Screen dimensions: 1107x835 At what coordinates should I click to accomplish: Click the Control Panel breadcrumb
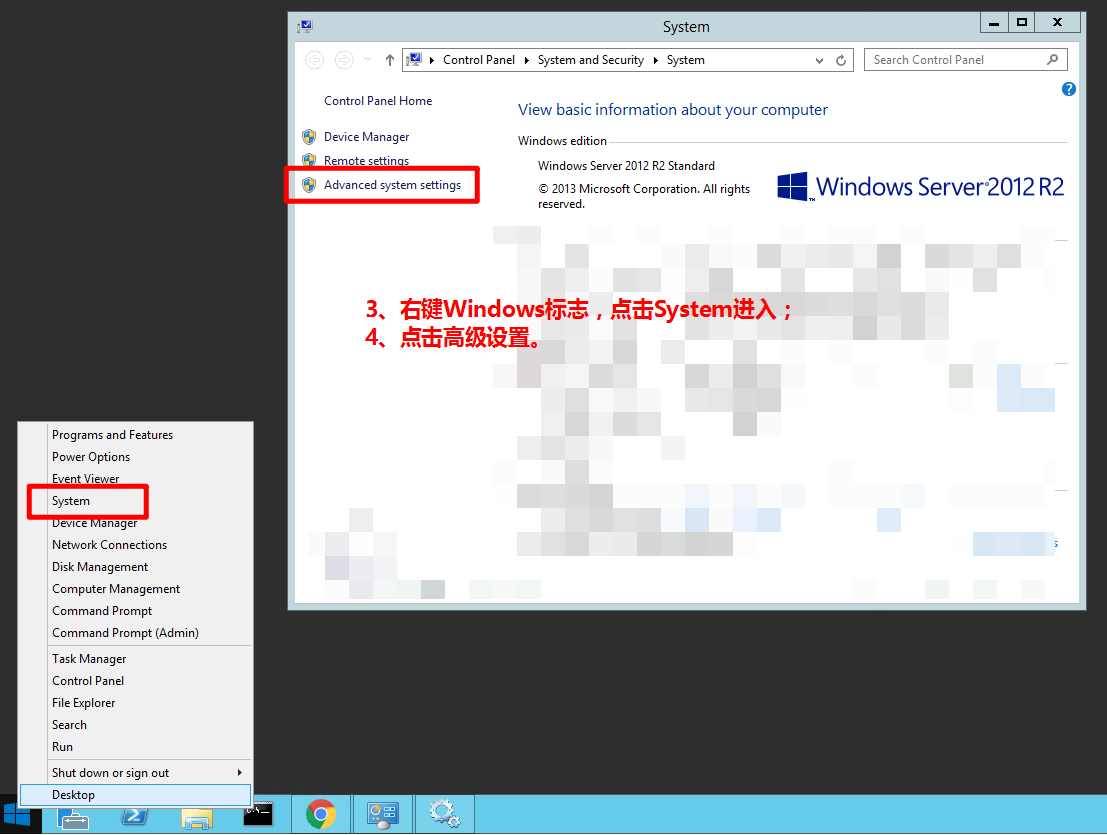(479, 60)
